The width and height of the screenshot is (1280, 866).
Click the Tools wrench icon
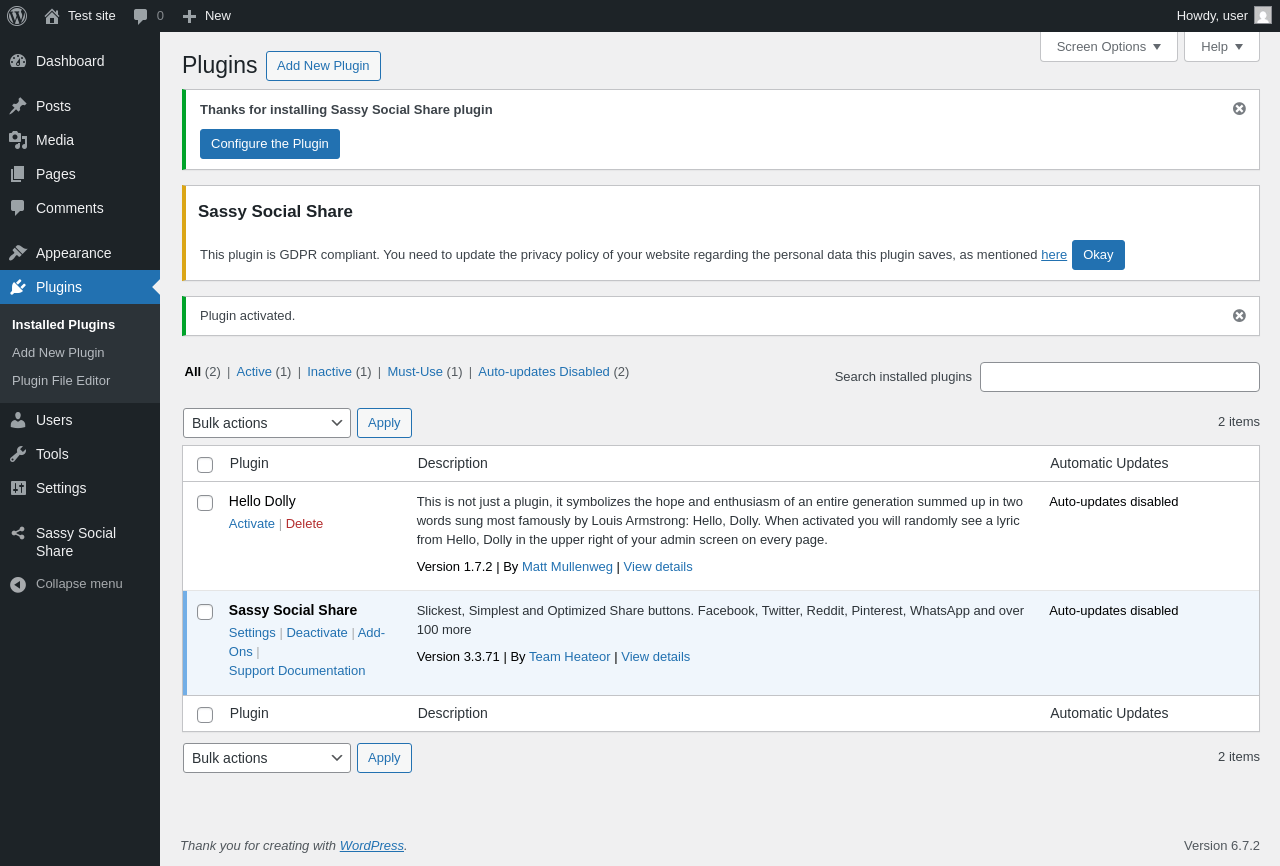pyautogui.click(x=18, y=454)
